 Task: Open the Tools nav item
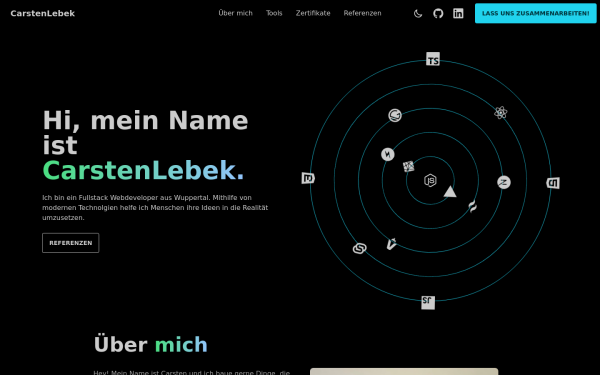point(274,13)
